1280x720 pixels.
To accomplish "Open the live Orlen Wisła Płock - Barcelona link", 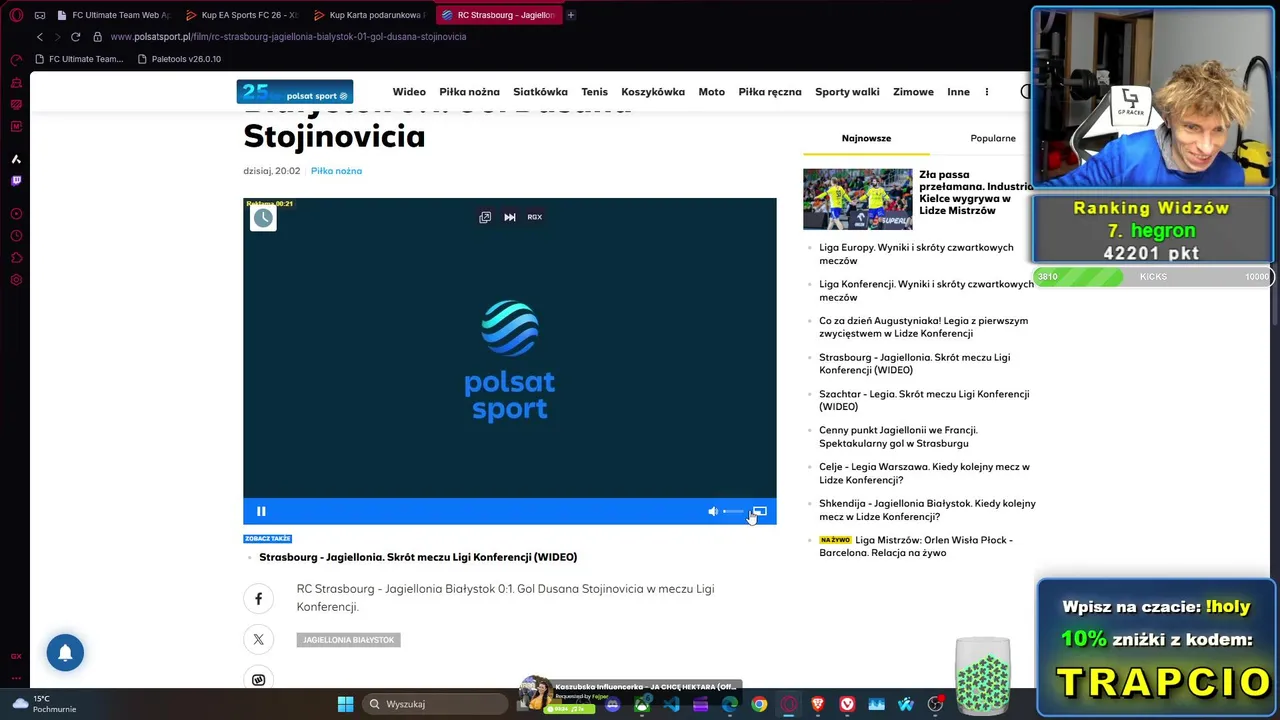I will click(x=916, y=546).
